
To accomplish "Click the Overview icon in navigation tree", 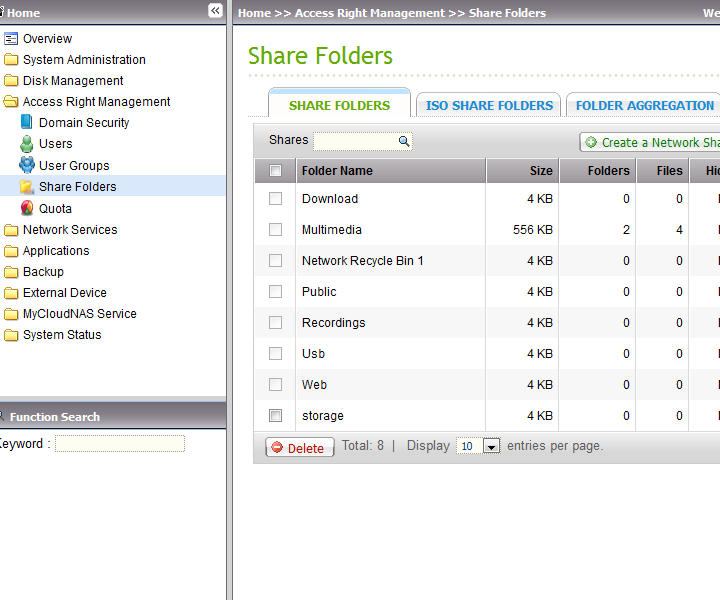I will pos(11,39).
